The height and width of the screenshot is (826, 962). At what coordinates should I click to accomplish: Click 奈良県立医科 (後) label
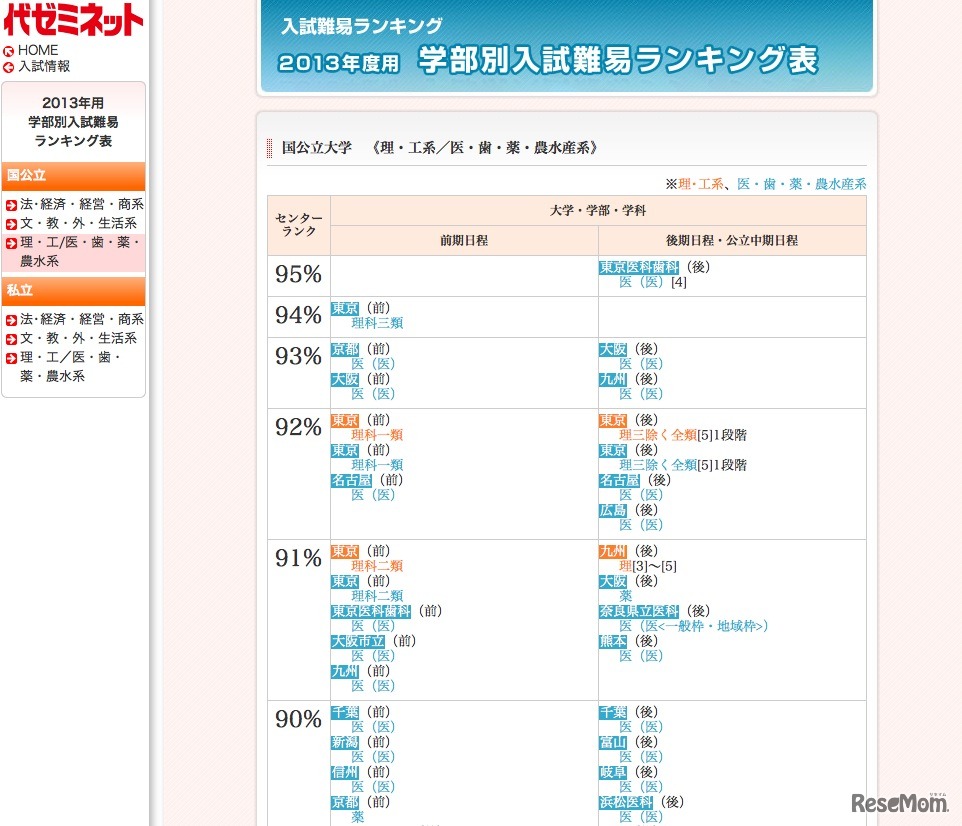click(639, 611)
